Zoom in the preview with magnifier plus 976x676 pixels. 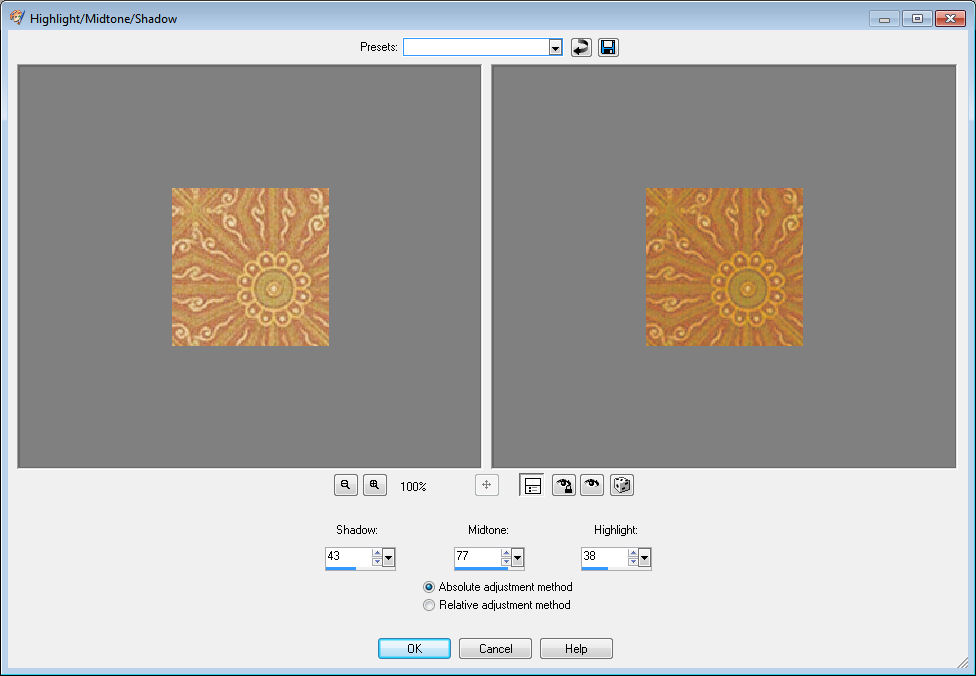coord(375,485)
